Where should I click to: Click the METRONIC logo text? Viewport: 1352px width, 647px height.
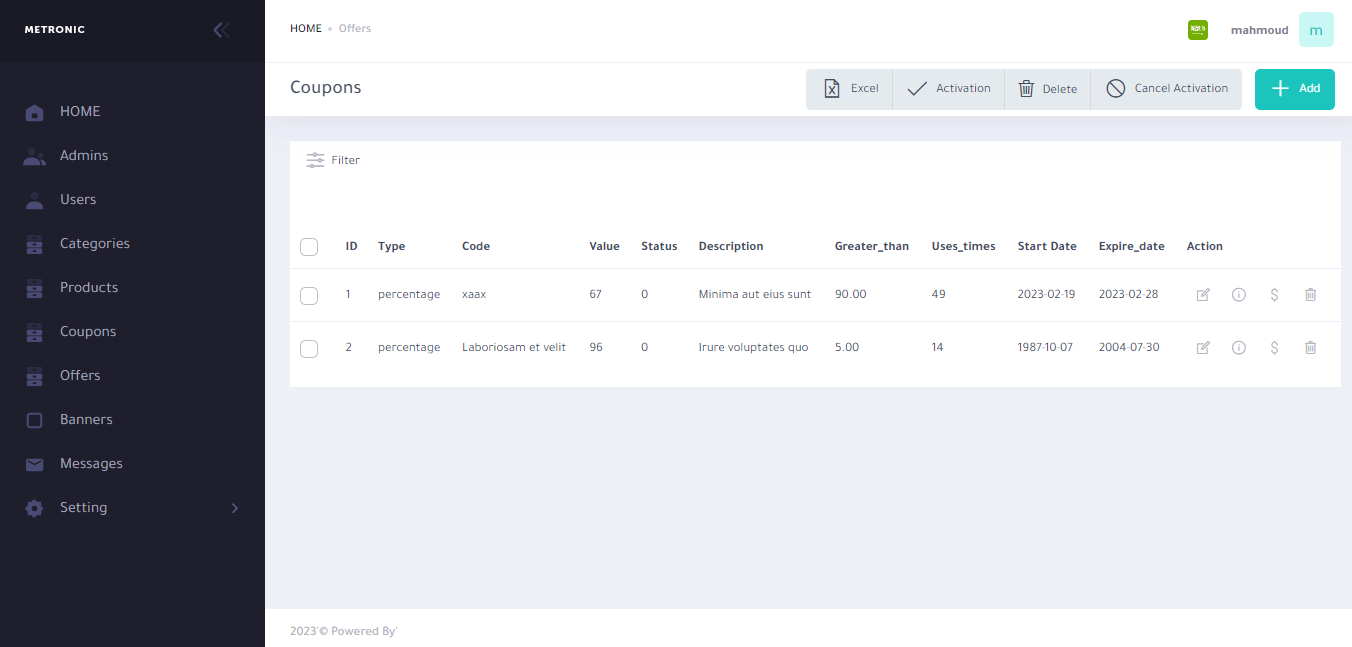(x=55, y=30)
